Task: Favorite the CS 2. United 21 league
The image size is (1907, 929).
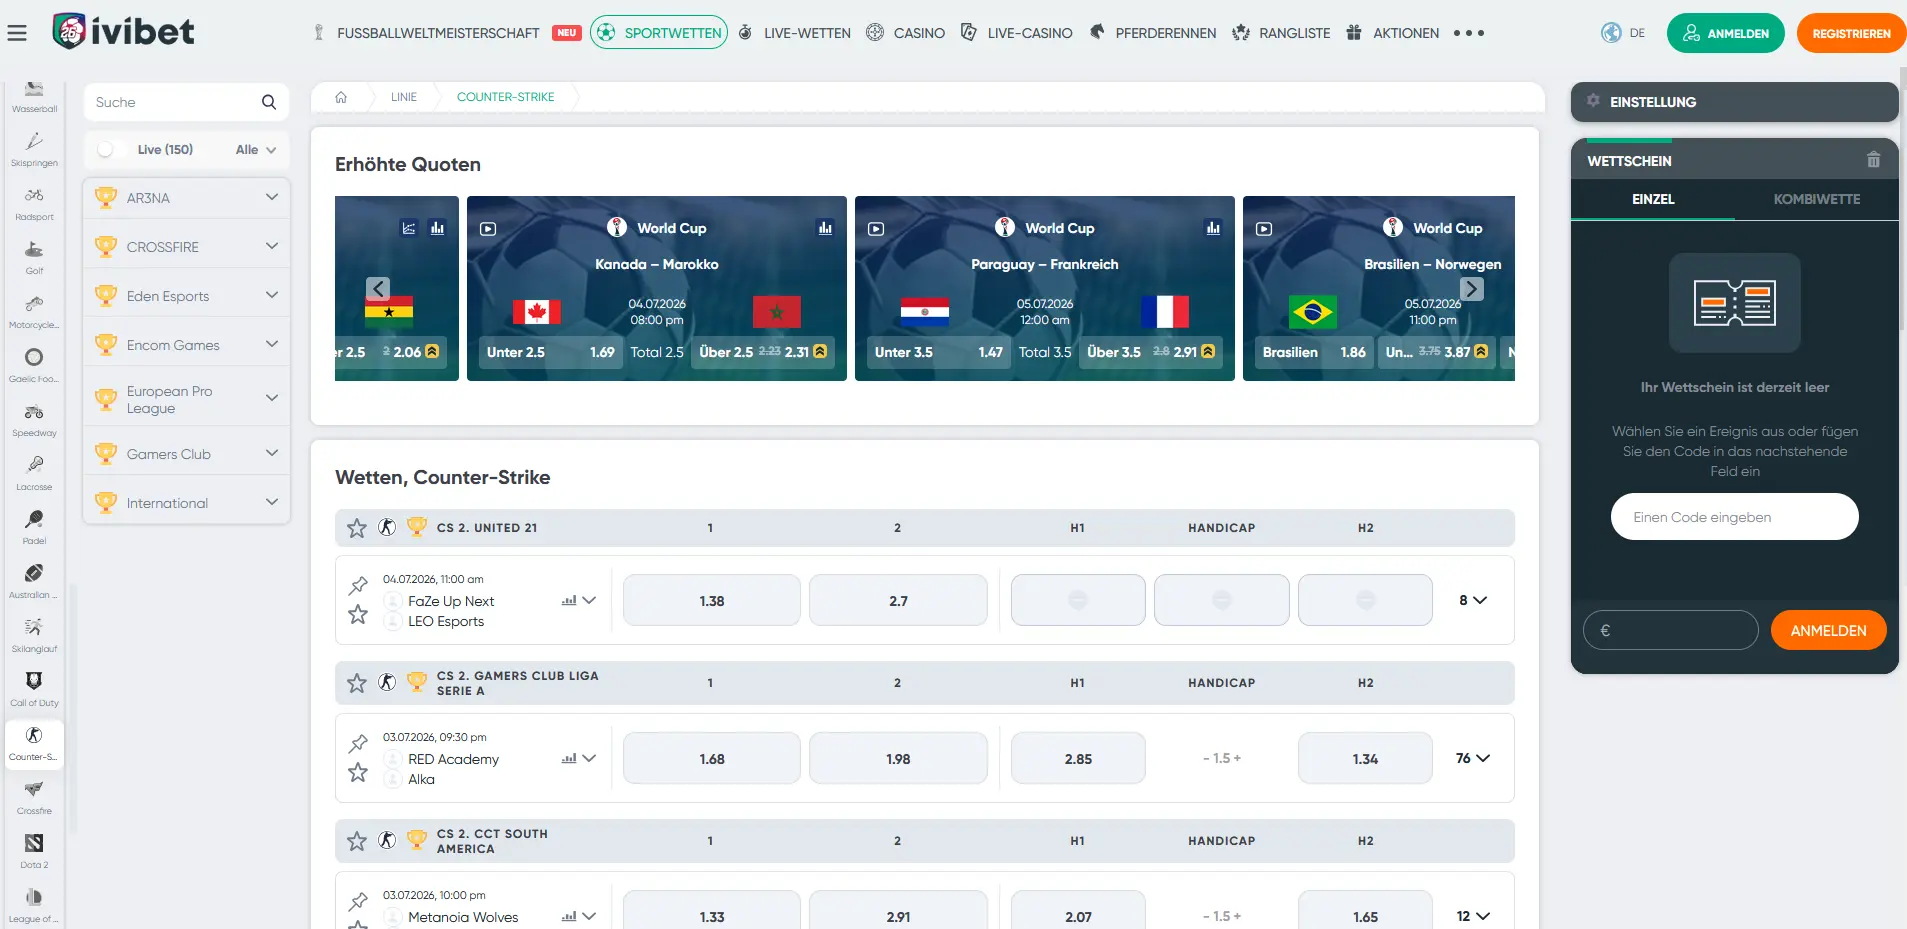Action: (x=357, y=528)
